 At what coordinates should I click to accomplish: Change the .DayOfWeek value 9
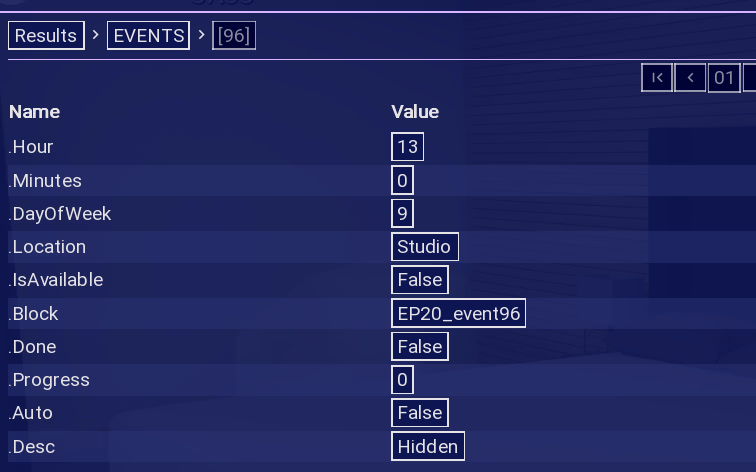[x=402, y=214]
